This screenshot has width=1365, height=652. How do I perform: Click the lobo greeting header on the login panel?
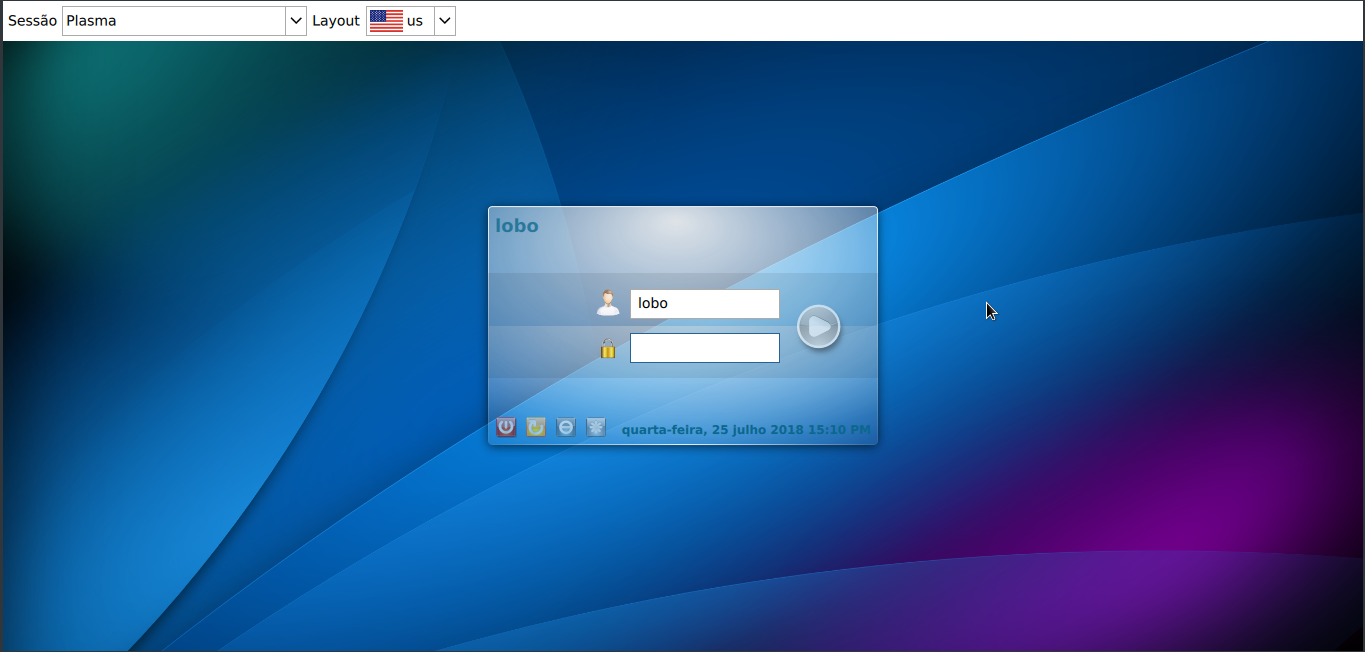(x=518, y=225)
